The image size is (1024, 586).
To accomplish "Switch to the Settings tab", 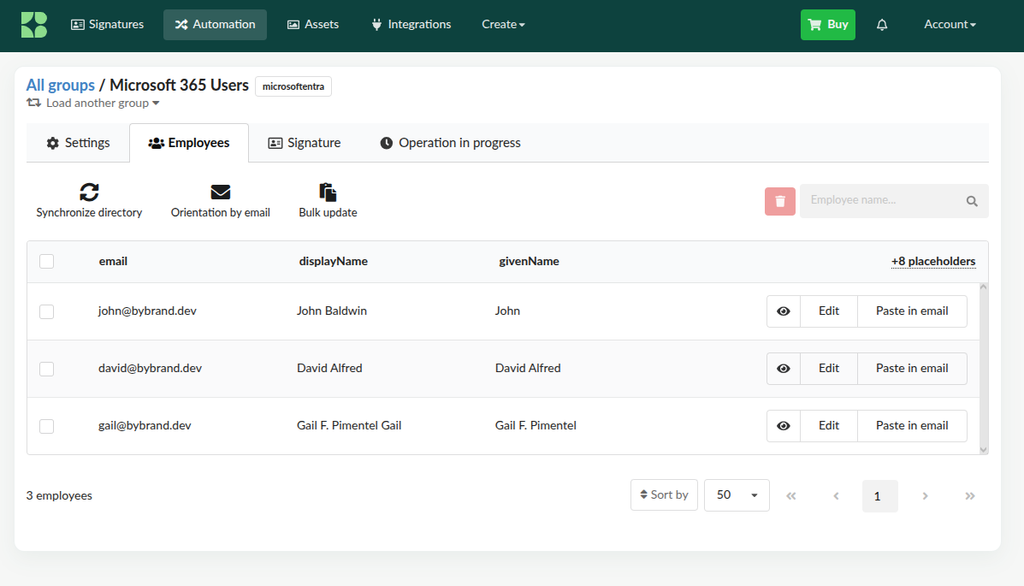I will pyautogui.click(x=78, y=143).
